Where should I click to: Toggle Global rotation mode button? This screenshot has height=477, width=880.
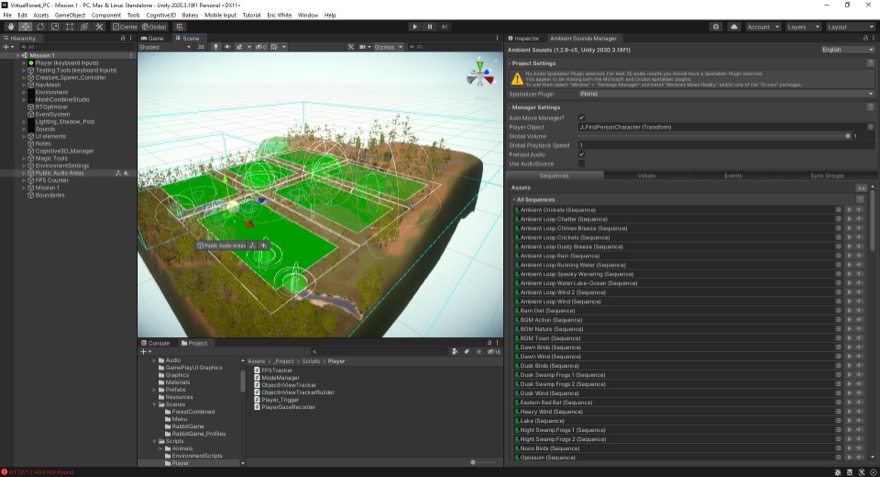(x=154, y=26)
